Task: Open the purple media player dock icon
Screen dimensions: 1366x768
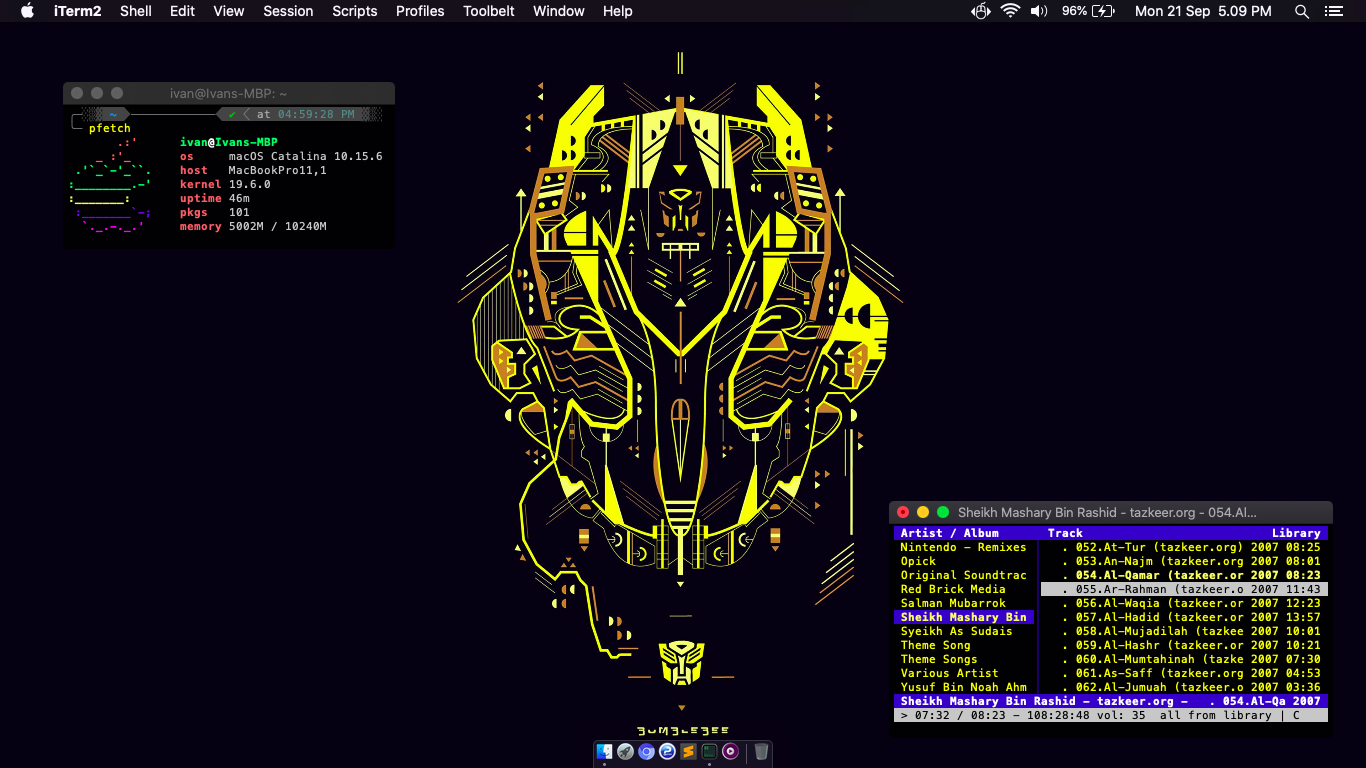Action: [x=730, y=751]
